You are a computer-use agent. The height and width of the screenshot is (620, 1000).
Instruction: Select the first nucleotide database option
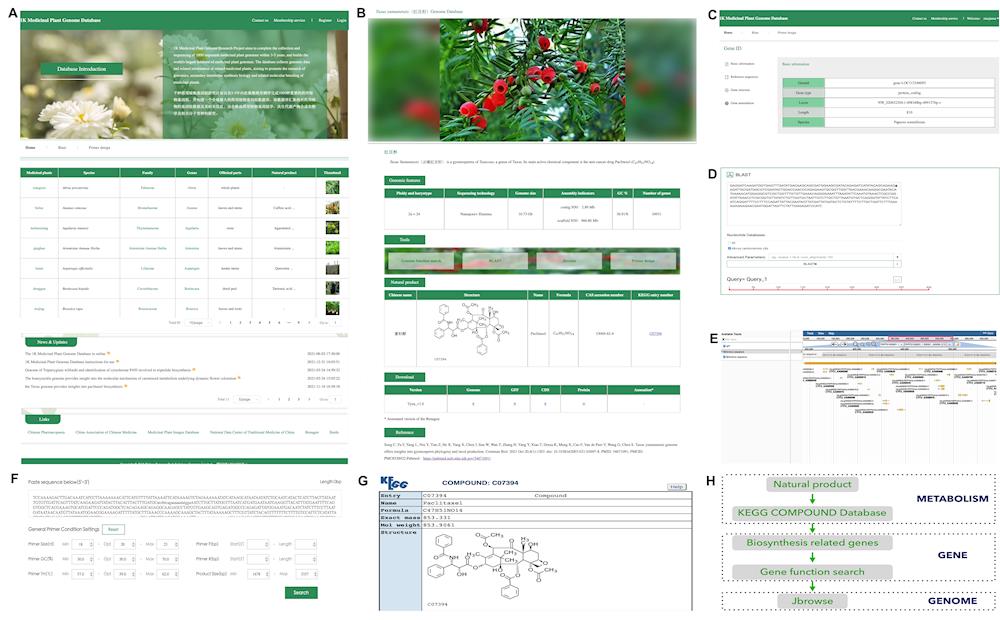(x=730, y=241)
